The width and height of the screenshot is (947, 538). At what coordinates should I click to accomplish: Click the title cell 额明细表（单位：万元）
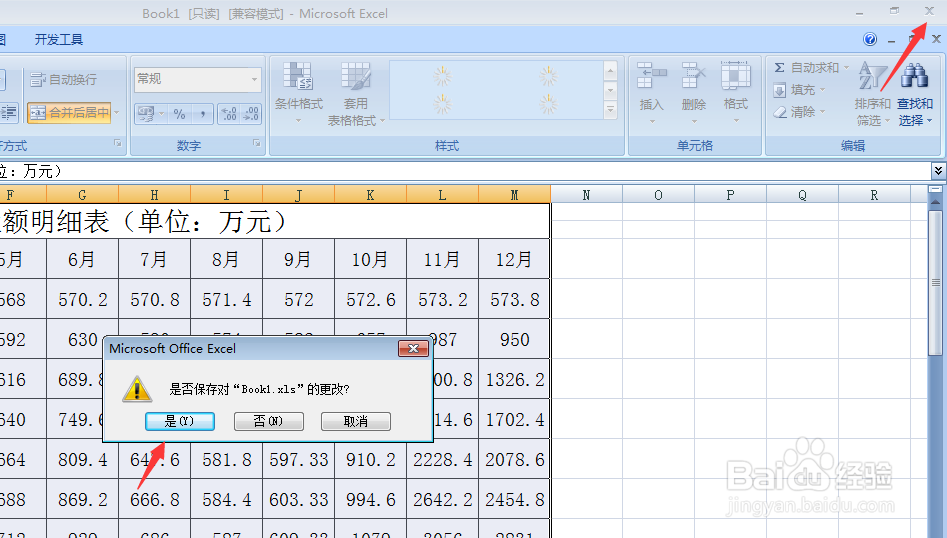click(275, 221)
